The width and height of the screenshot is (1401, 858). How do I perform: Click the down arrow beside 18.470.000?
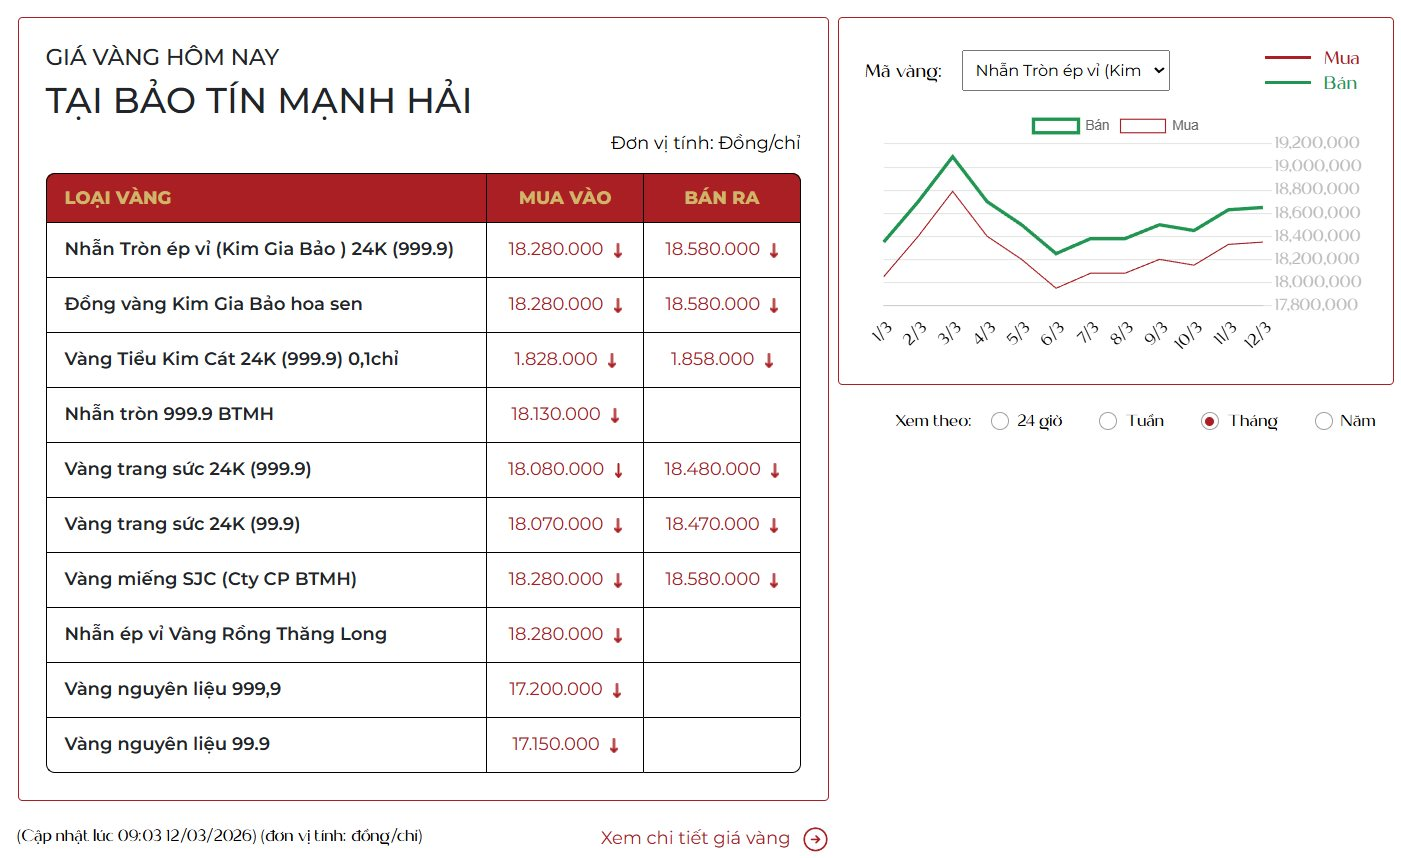(x=774, y=525)
